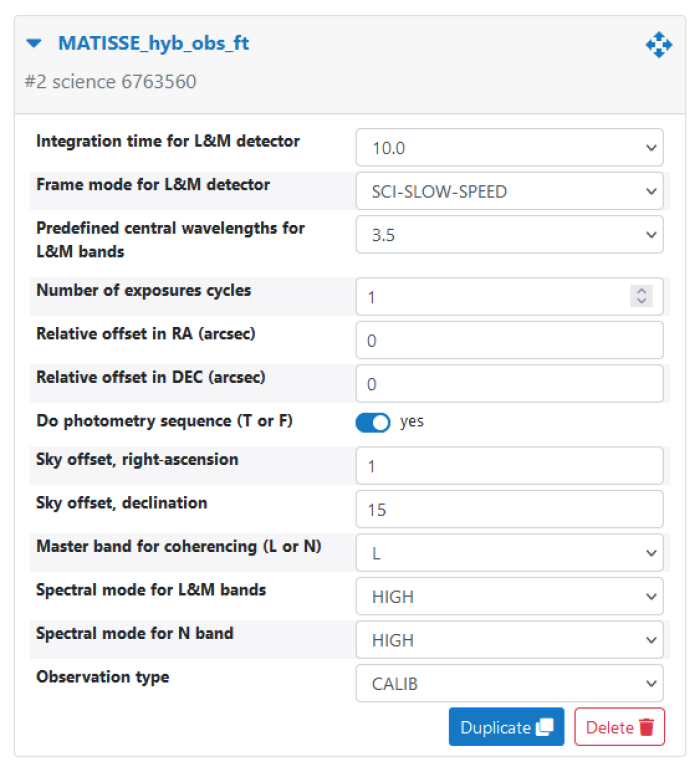
Task: Click the MATISSE_hyb_obs_ft template title
Action: (153, 43)
